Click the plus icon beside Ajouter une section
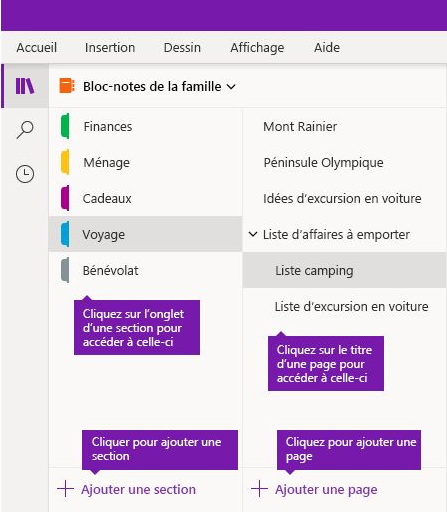 click(65, 489)
